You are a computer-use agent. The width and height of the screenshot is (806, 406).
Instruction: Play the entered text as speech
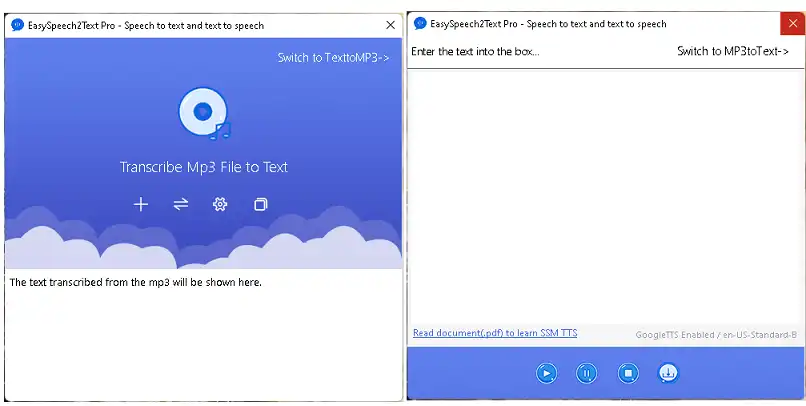[546, 373]
